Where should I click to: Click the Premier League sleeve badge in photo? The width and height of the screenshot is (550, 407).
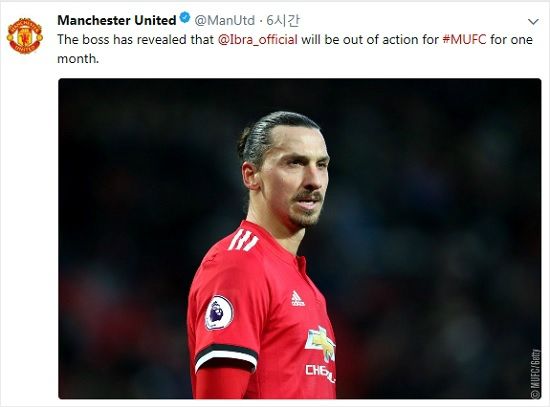click(x=219, y=312)
